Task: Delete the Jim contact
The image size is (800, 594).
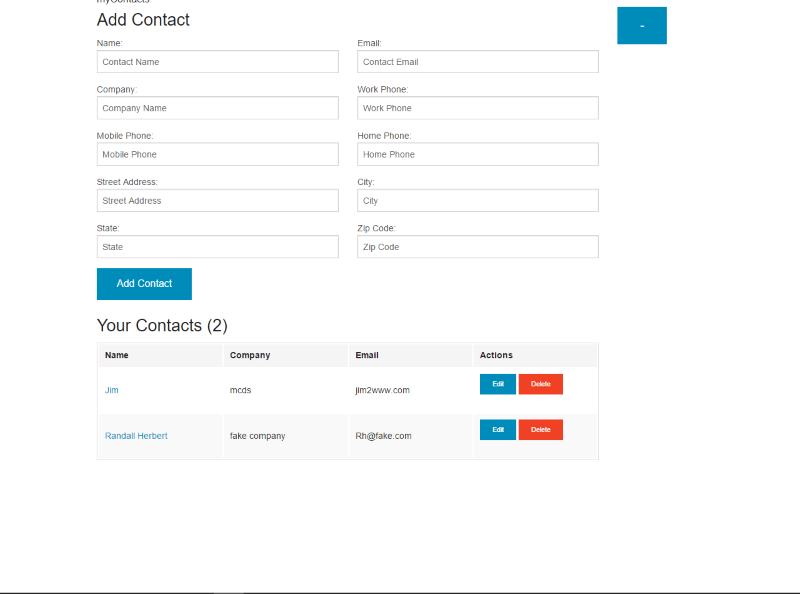Action: pyautogui.click(x=540, y=384)
